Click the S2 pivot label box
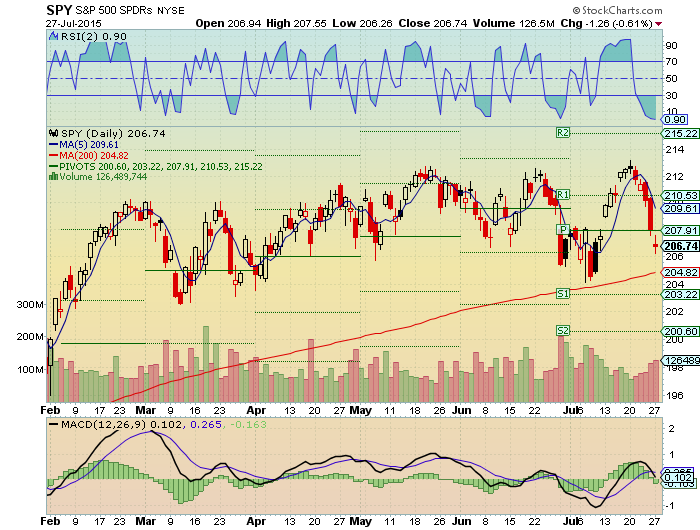Viewport: 700px width, 530px height. click(x=563, y=330)
